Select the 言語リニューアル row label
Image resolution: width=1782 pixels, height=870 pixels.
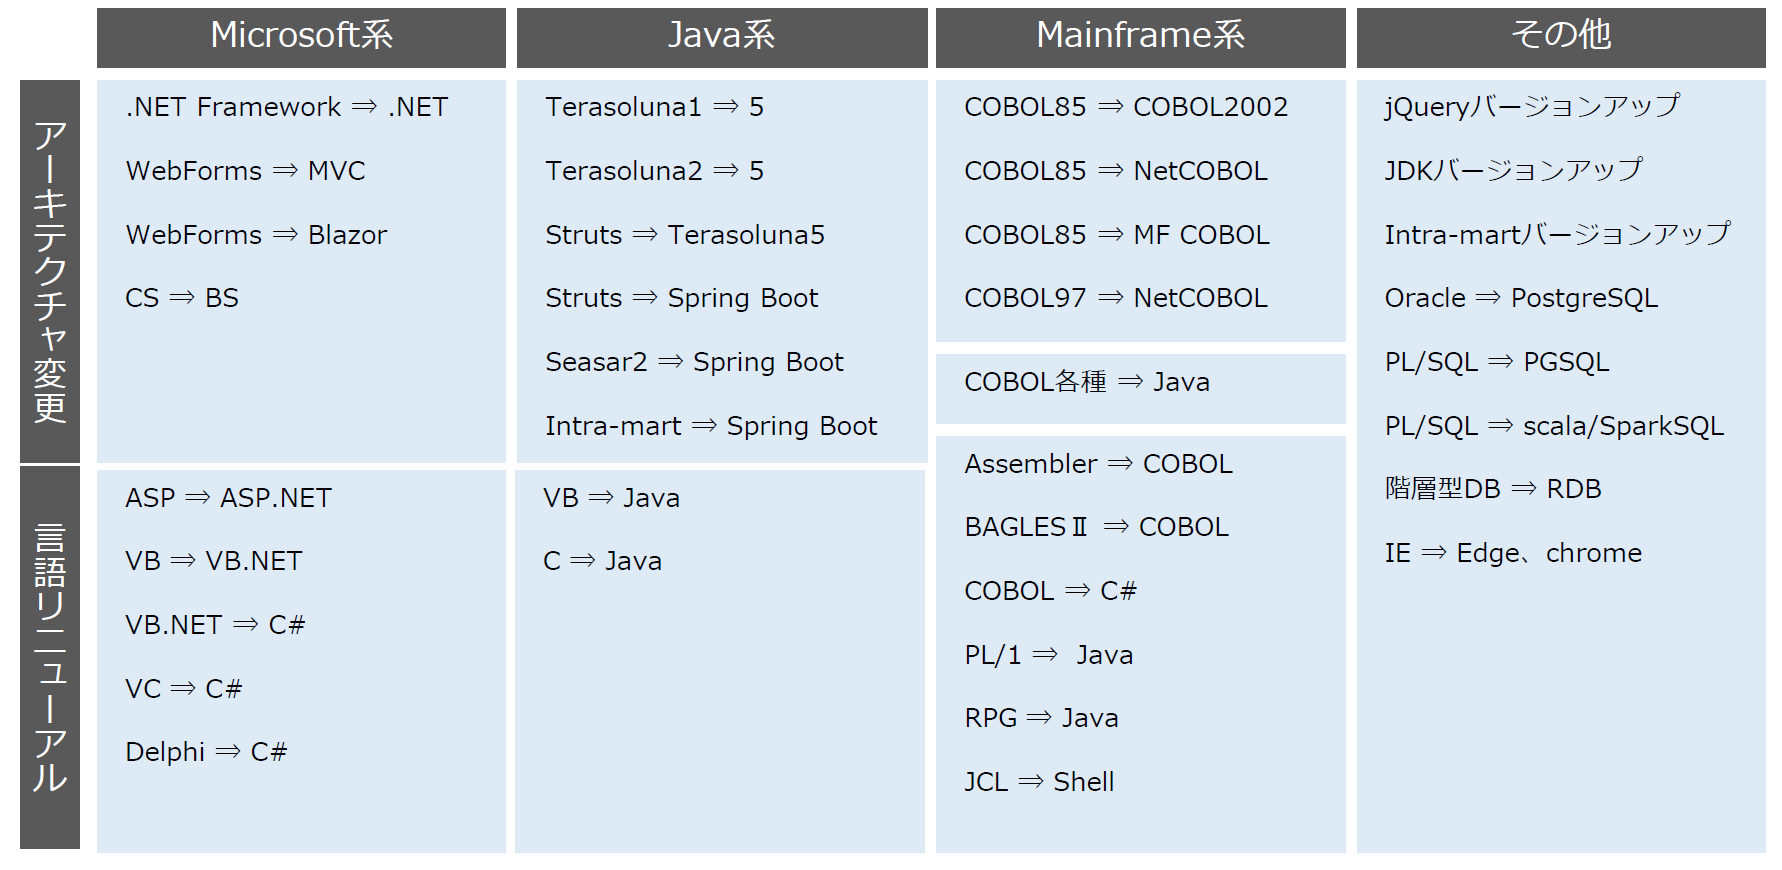(x=50, y=657)
